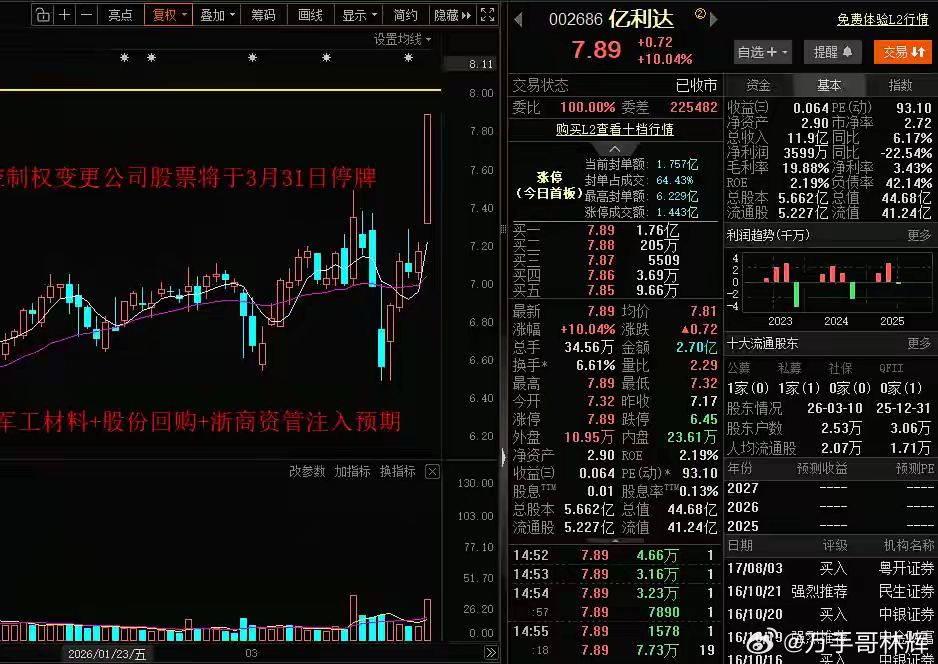Click the 14:52 trade tick row
Screen dimensions: 938x664
(x=615, y=556)
